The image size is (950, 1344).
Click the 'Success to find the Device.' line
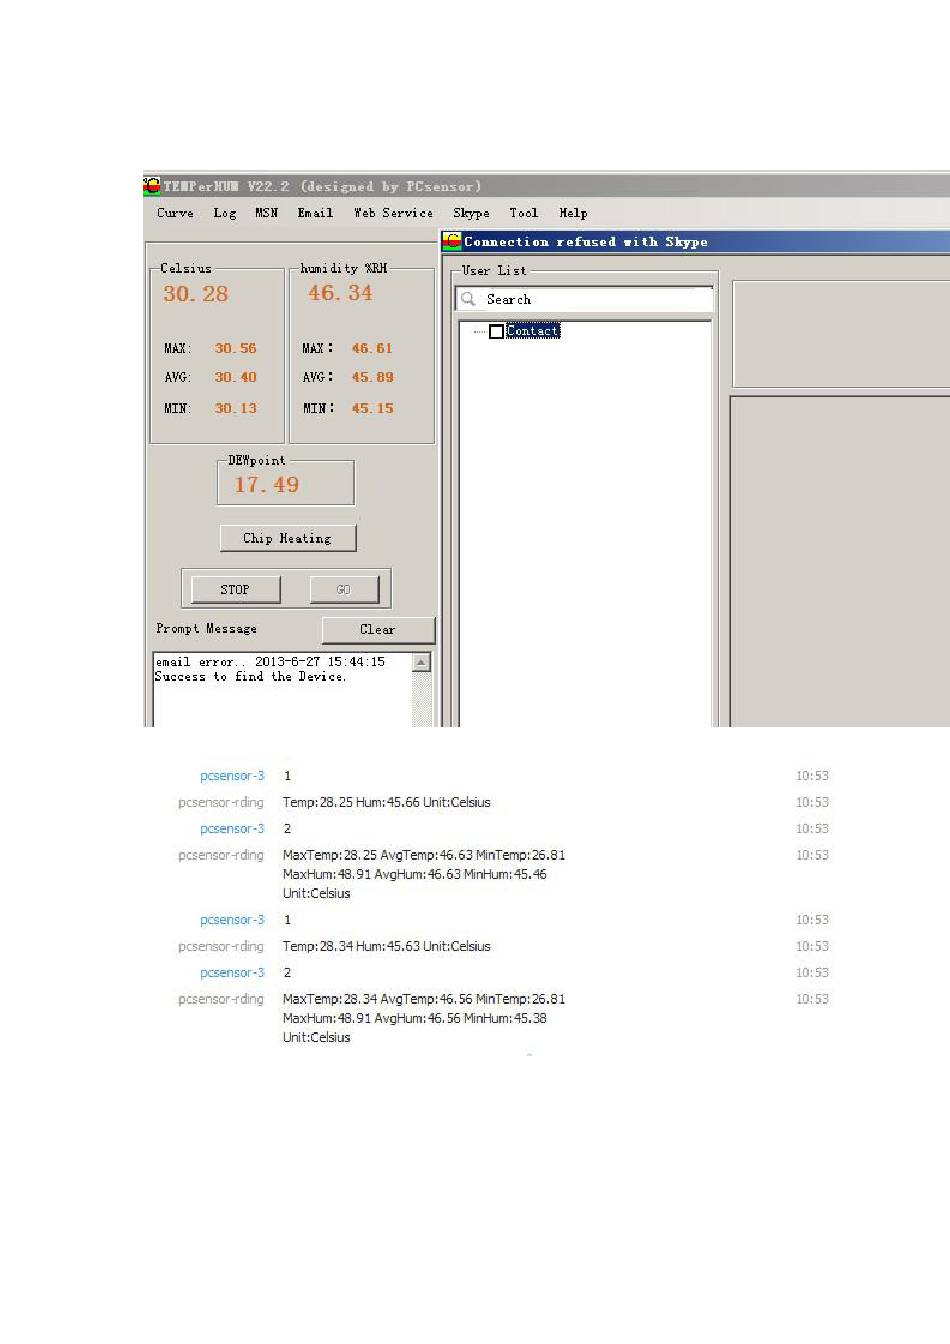click(251, 677)
